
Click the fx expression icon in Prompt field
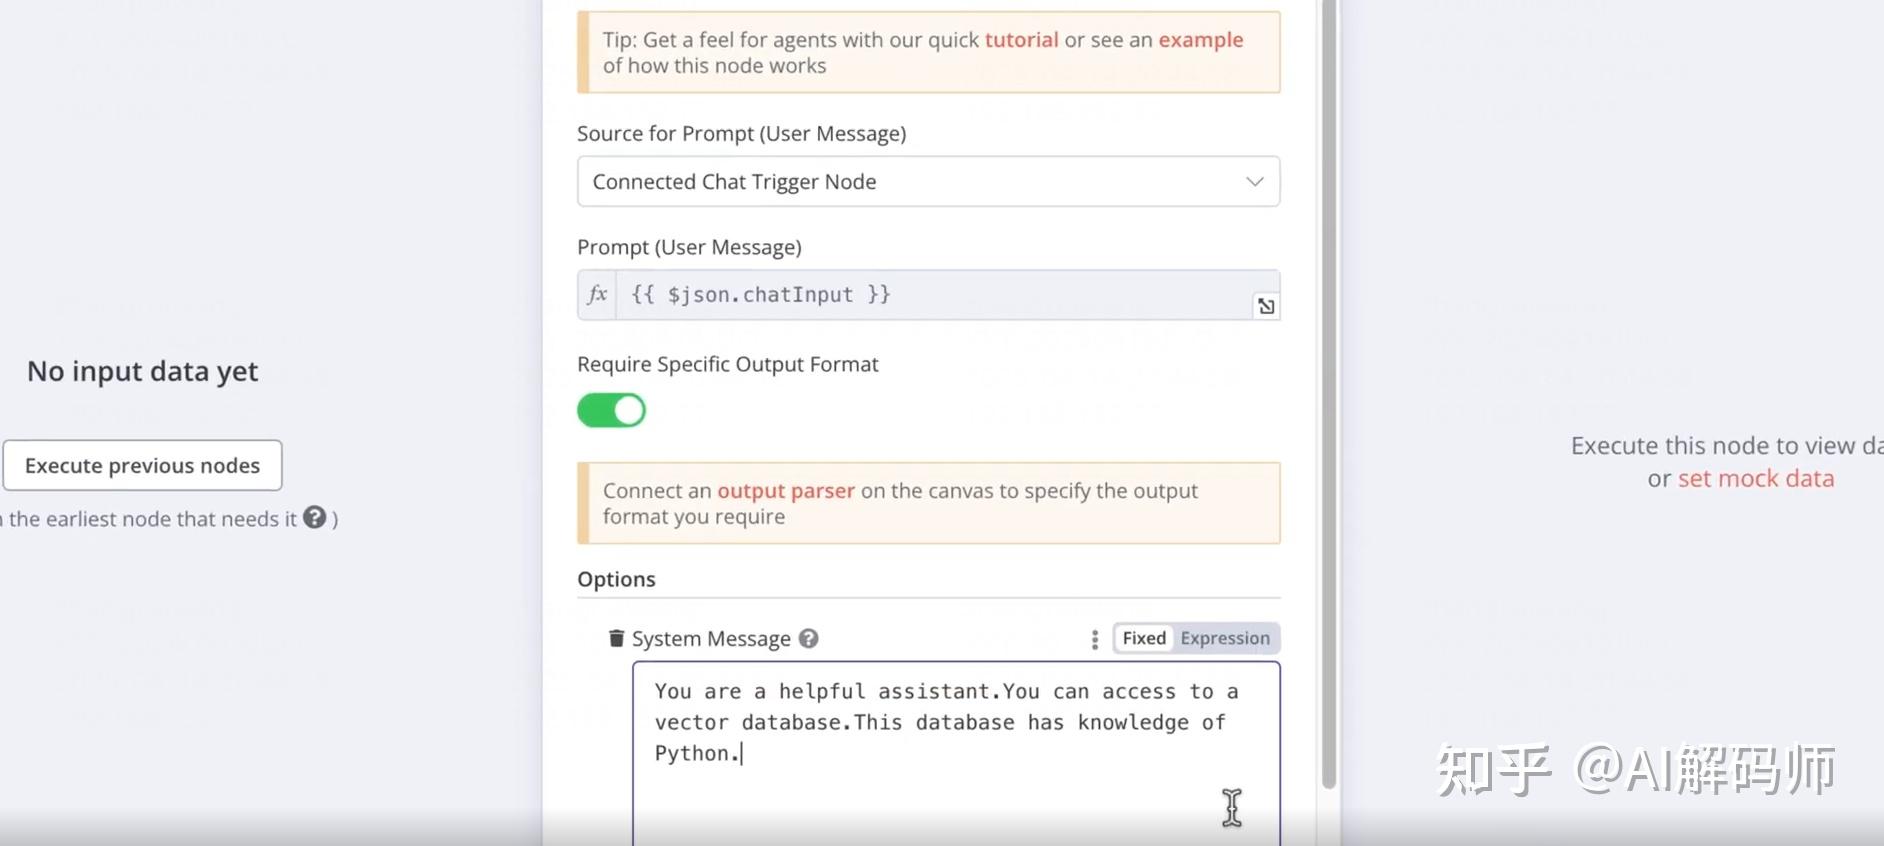(597, 295)
